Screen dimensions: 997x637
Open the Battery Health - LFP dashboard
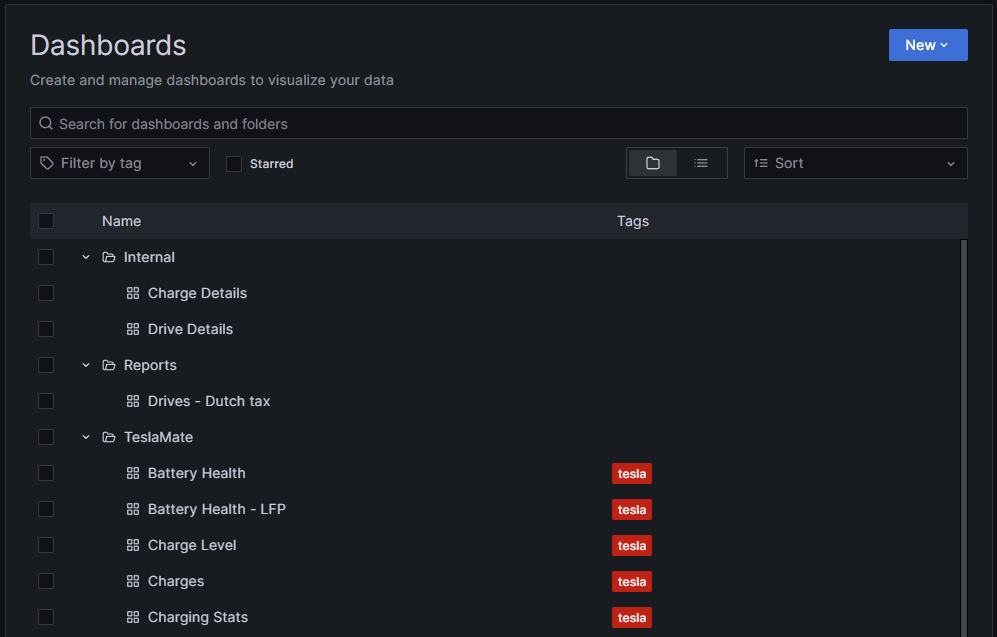click(217, 509)
